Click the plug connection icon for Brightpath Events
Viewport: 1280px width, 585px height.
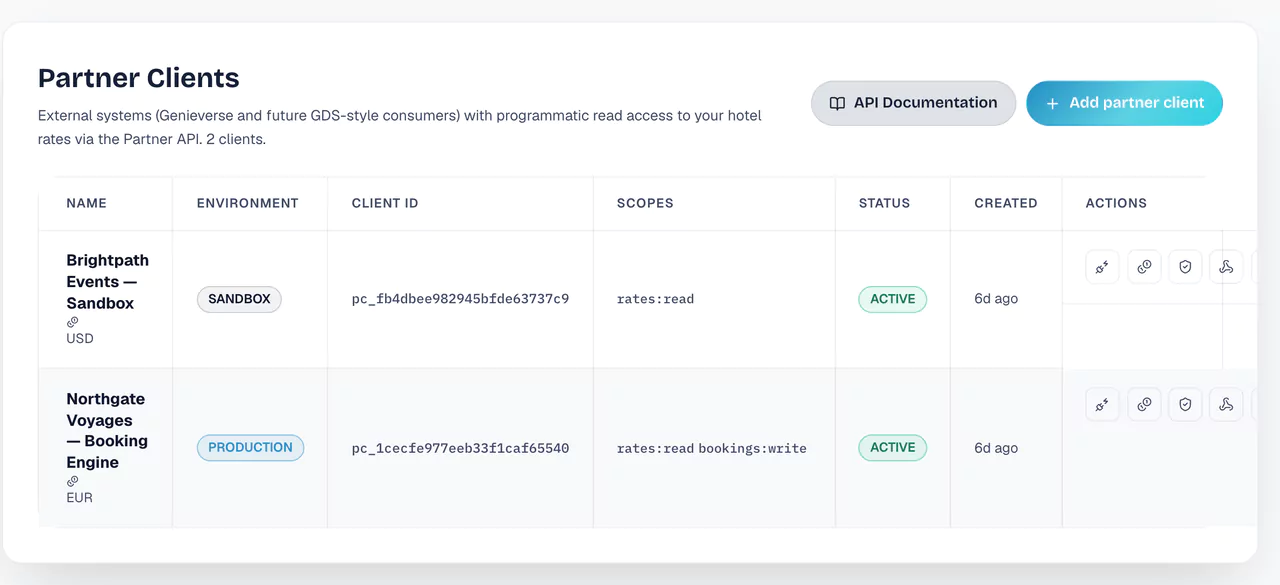click(x=1102, y=267)
